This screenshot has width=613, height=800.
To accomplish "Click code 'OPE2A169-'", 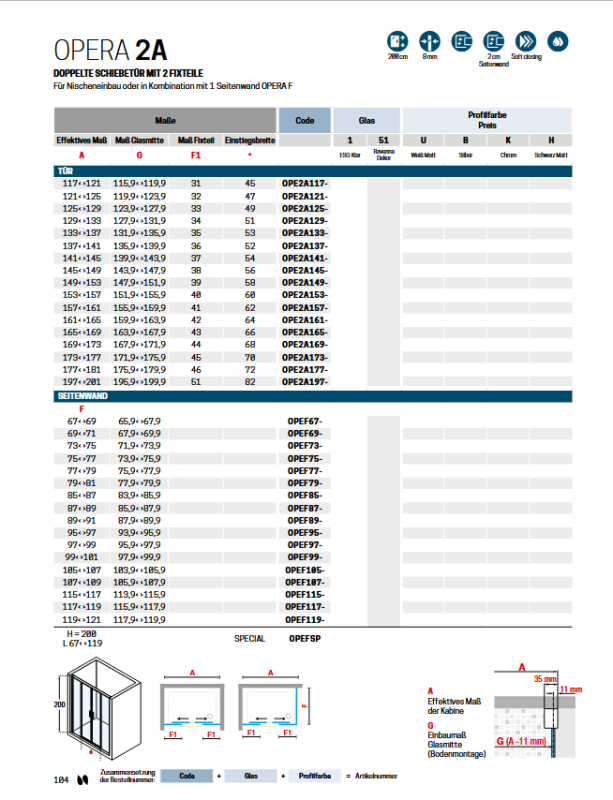I will point(305,344).
